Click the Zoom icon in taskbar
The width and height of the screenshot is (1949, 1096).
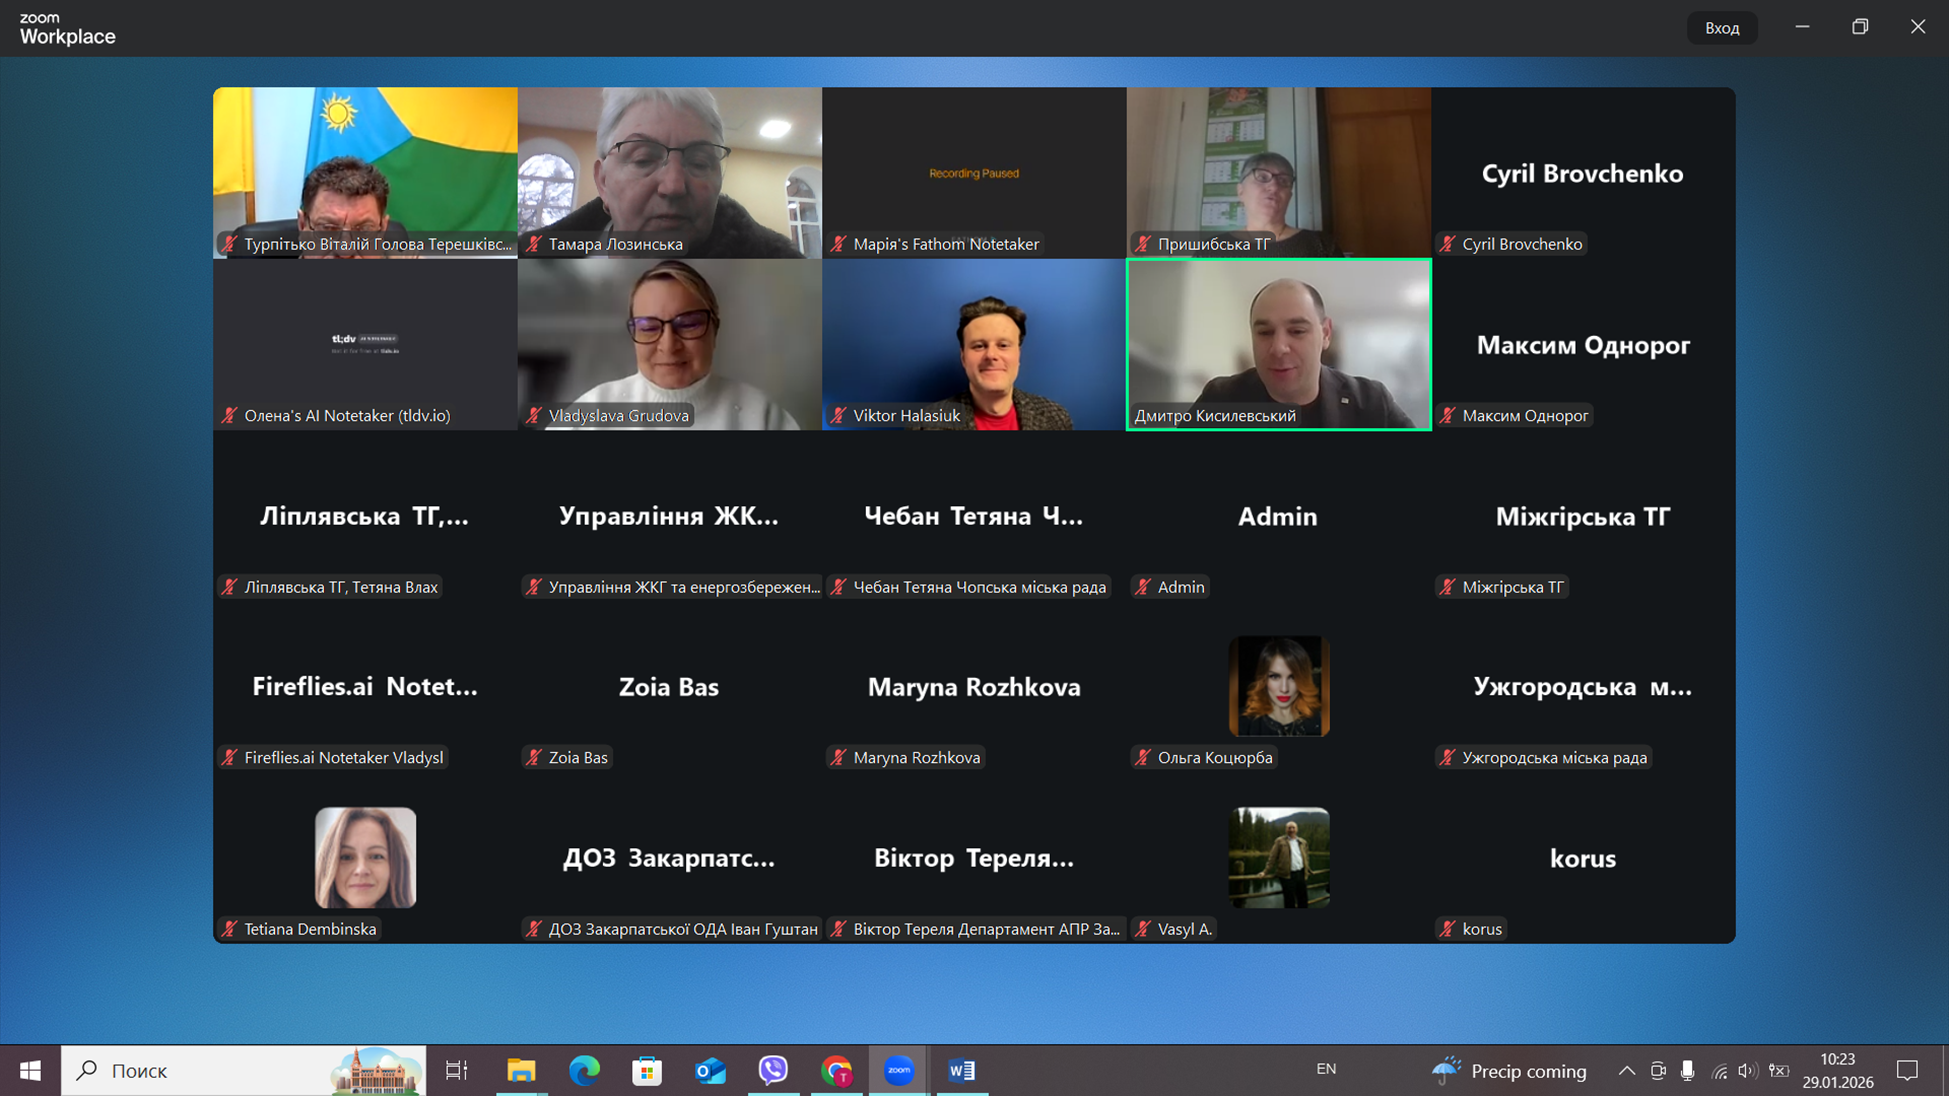click(x=898, y=1070)
